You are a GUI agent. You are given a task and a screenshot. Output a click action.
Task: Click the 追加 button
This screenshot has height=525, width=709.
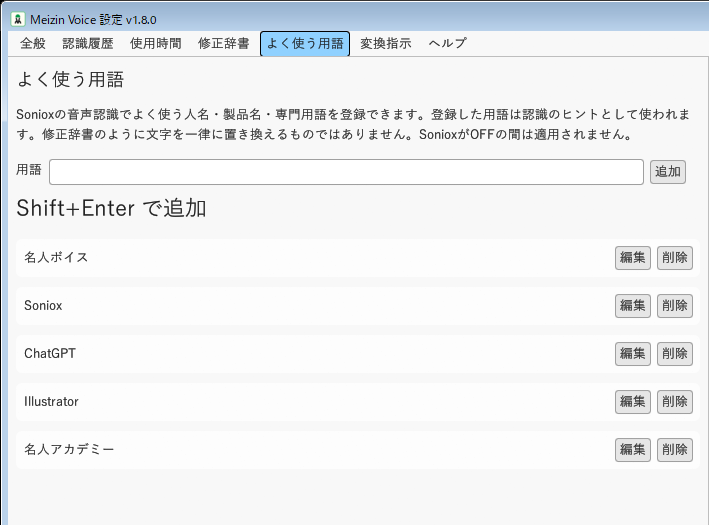[x=668, y=172]
